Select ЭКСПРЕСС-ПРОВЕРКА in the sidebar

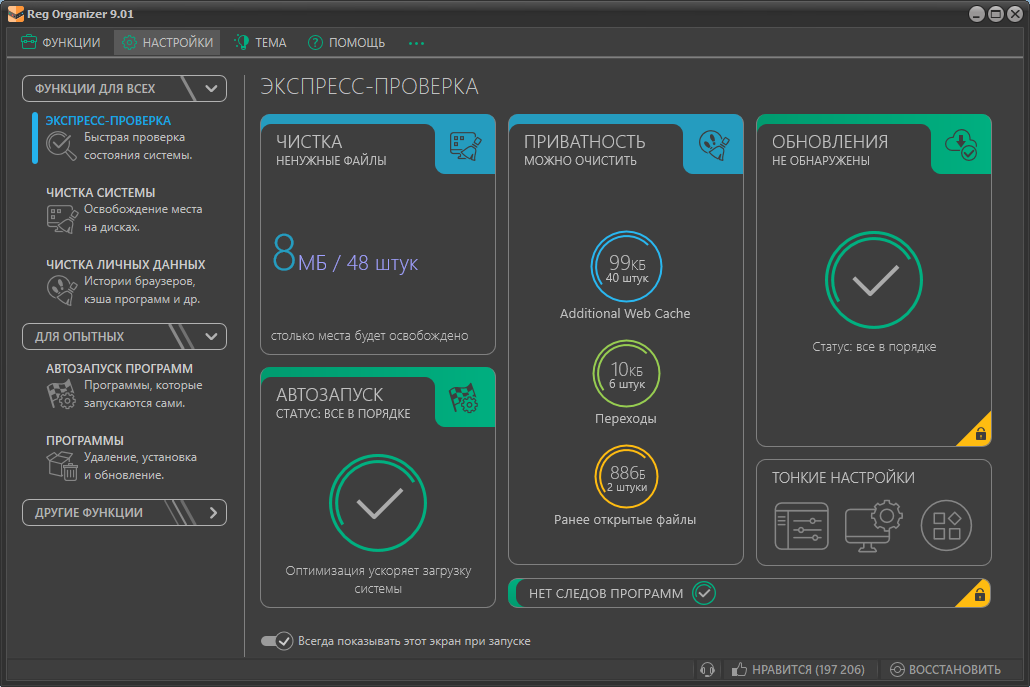click(108, 121)
